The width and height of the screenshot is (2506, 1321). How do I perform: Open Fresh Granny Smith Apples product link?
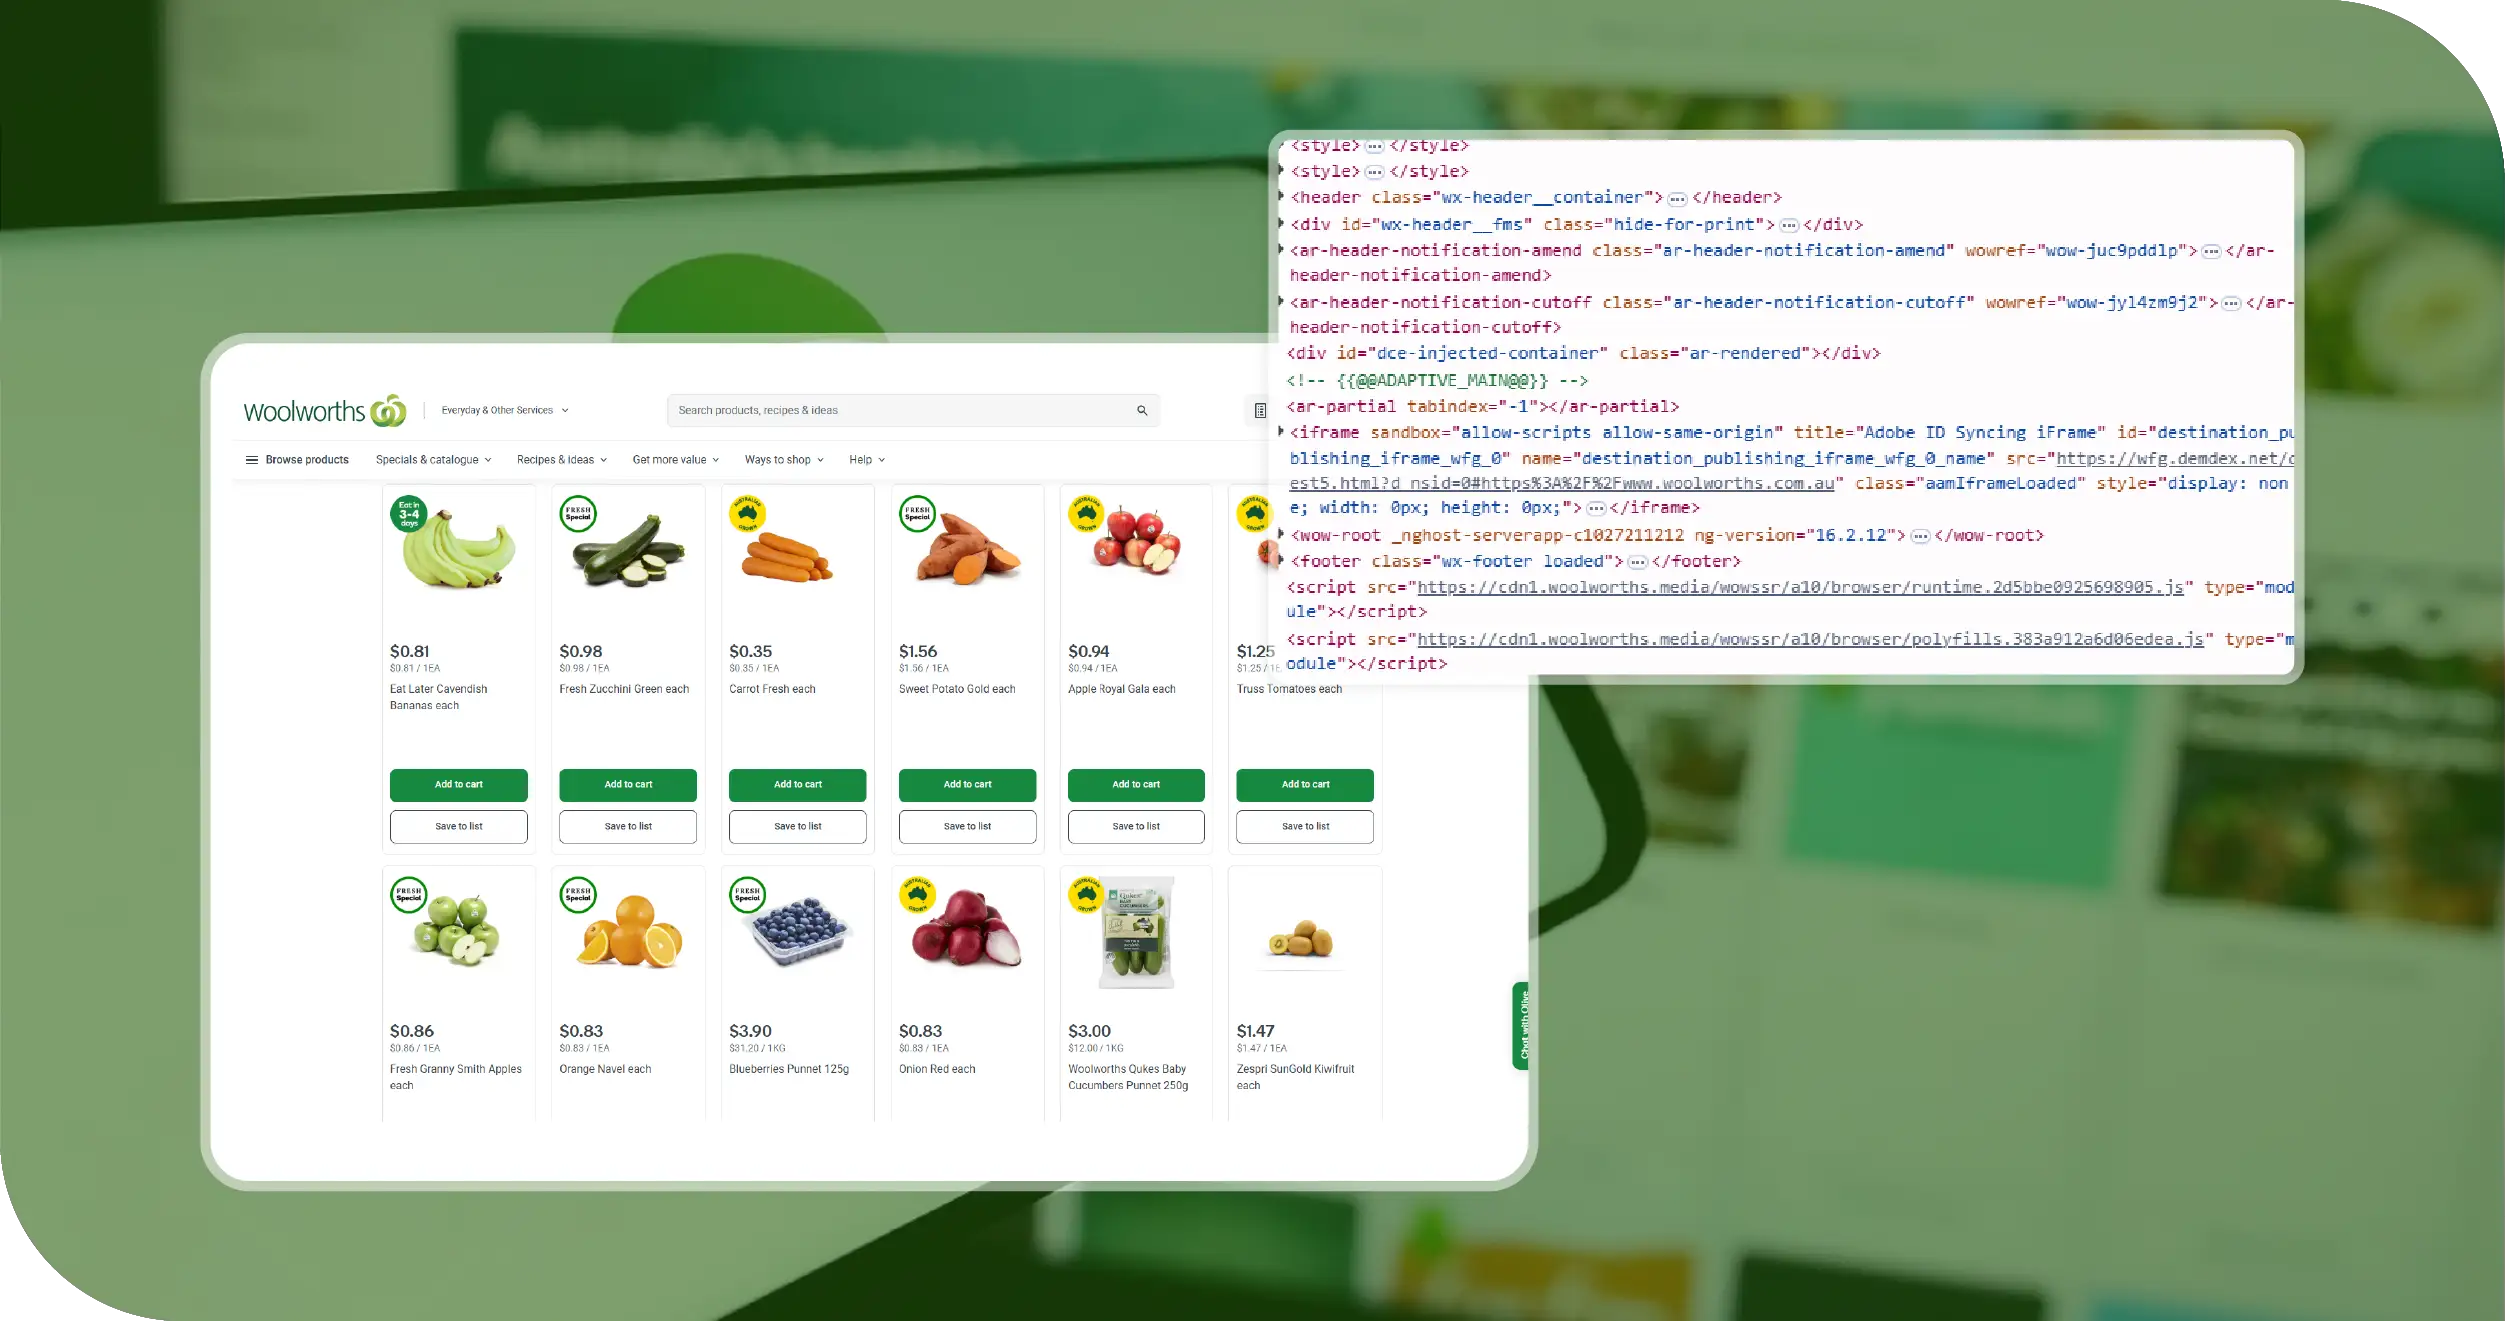456,1077
